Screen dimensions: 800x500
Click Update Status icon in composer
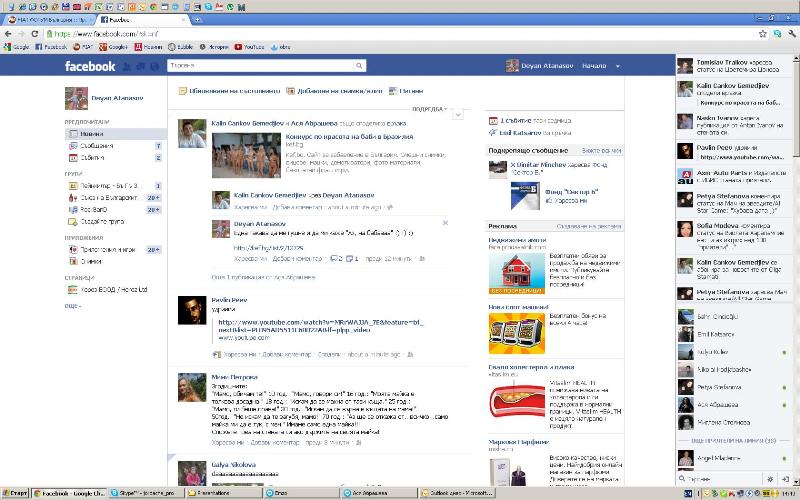click(183, 91)
